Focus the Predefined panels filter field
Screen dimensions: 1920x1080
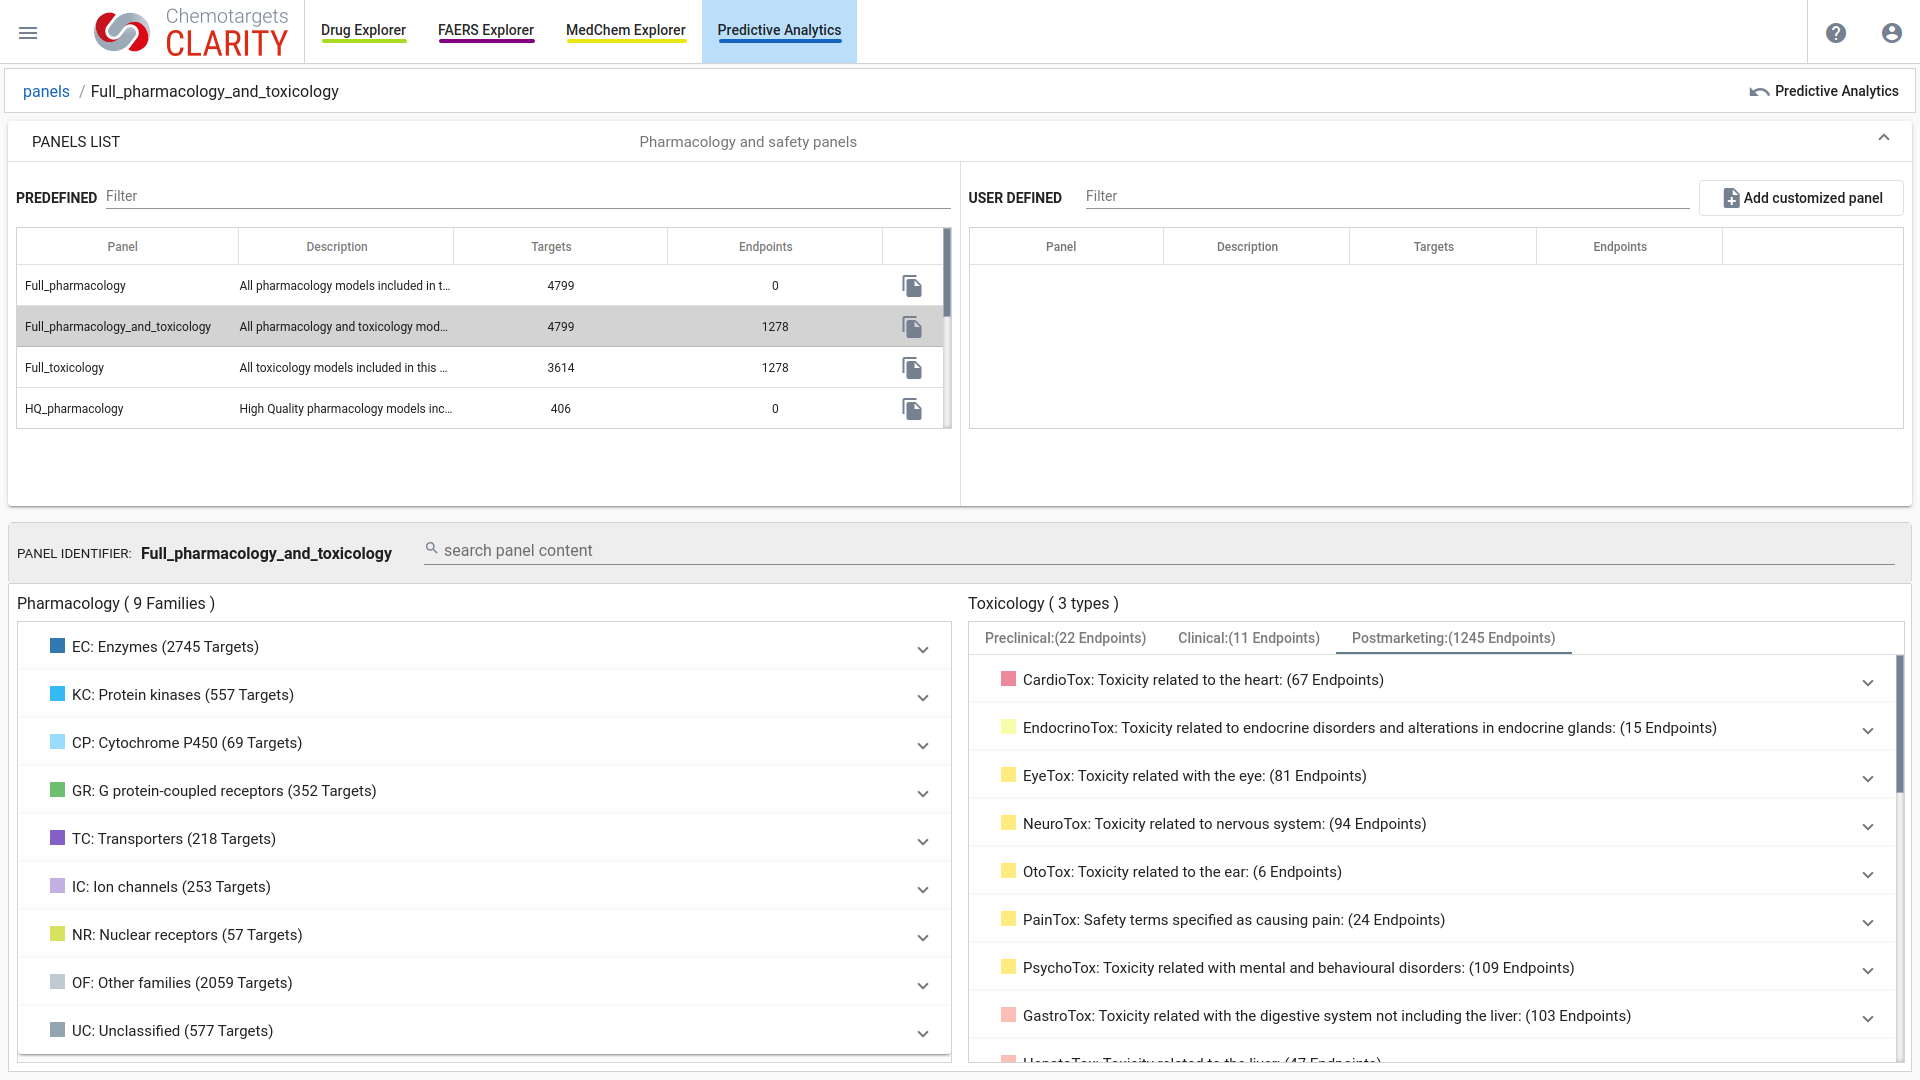[528, 196]
